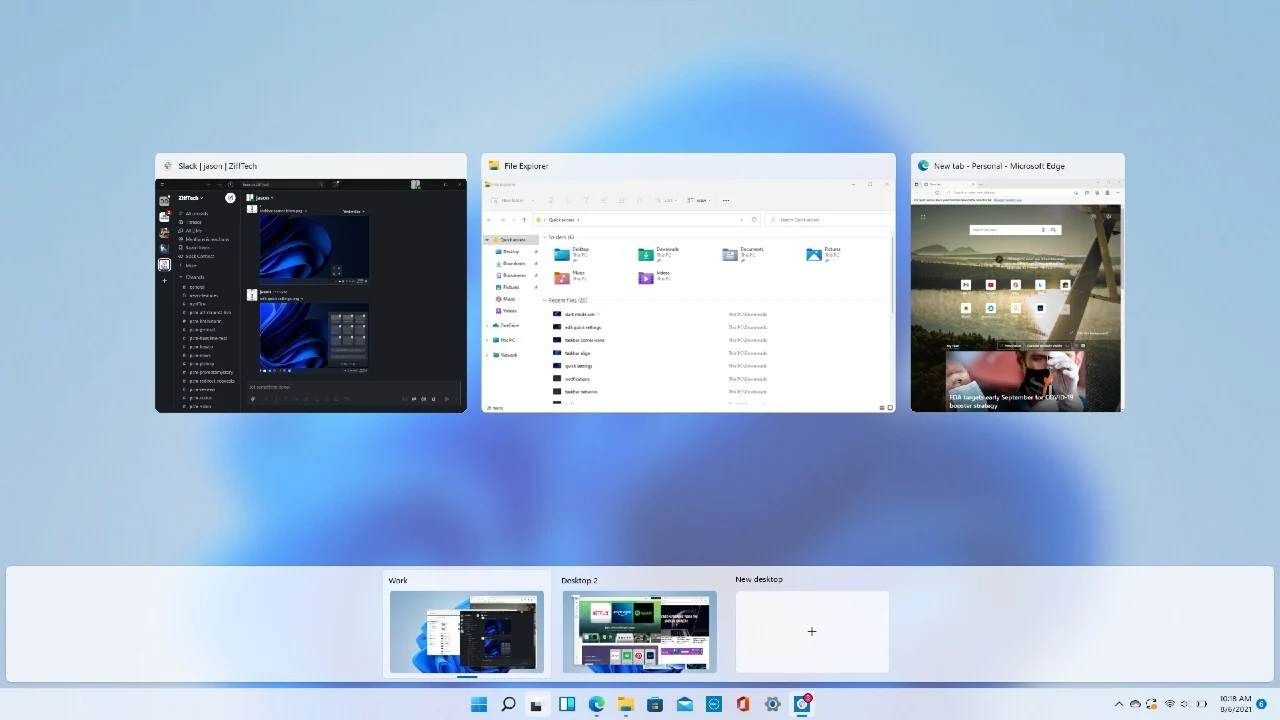Switch to the Desktop 2 thumbnail
The height and width of the screenshot is (720, 1280).
(x=639, y=631)
